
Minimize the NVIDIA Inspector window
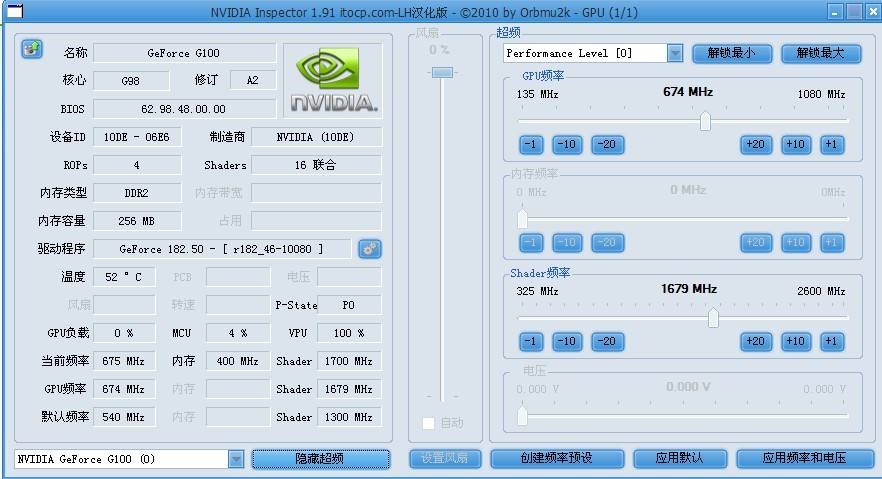coord(835,11)
